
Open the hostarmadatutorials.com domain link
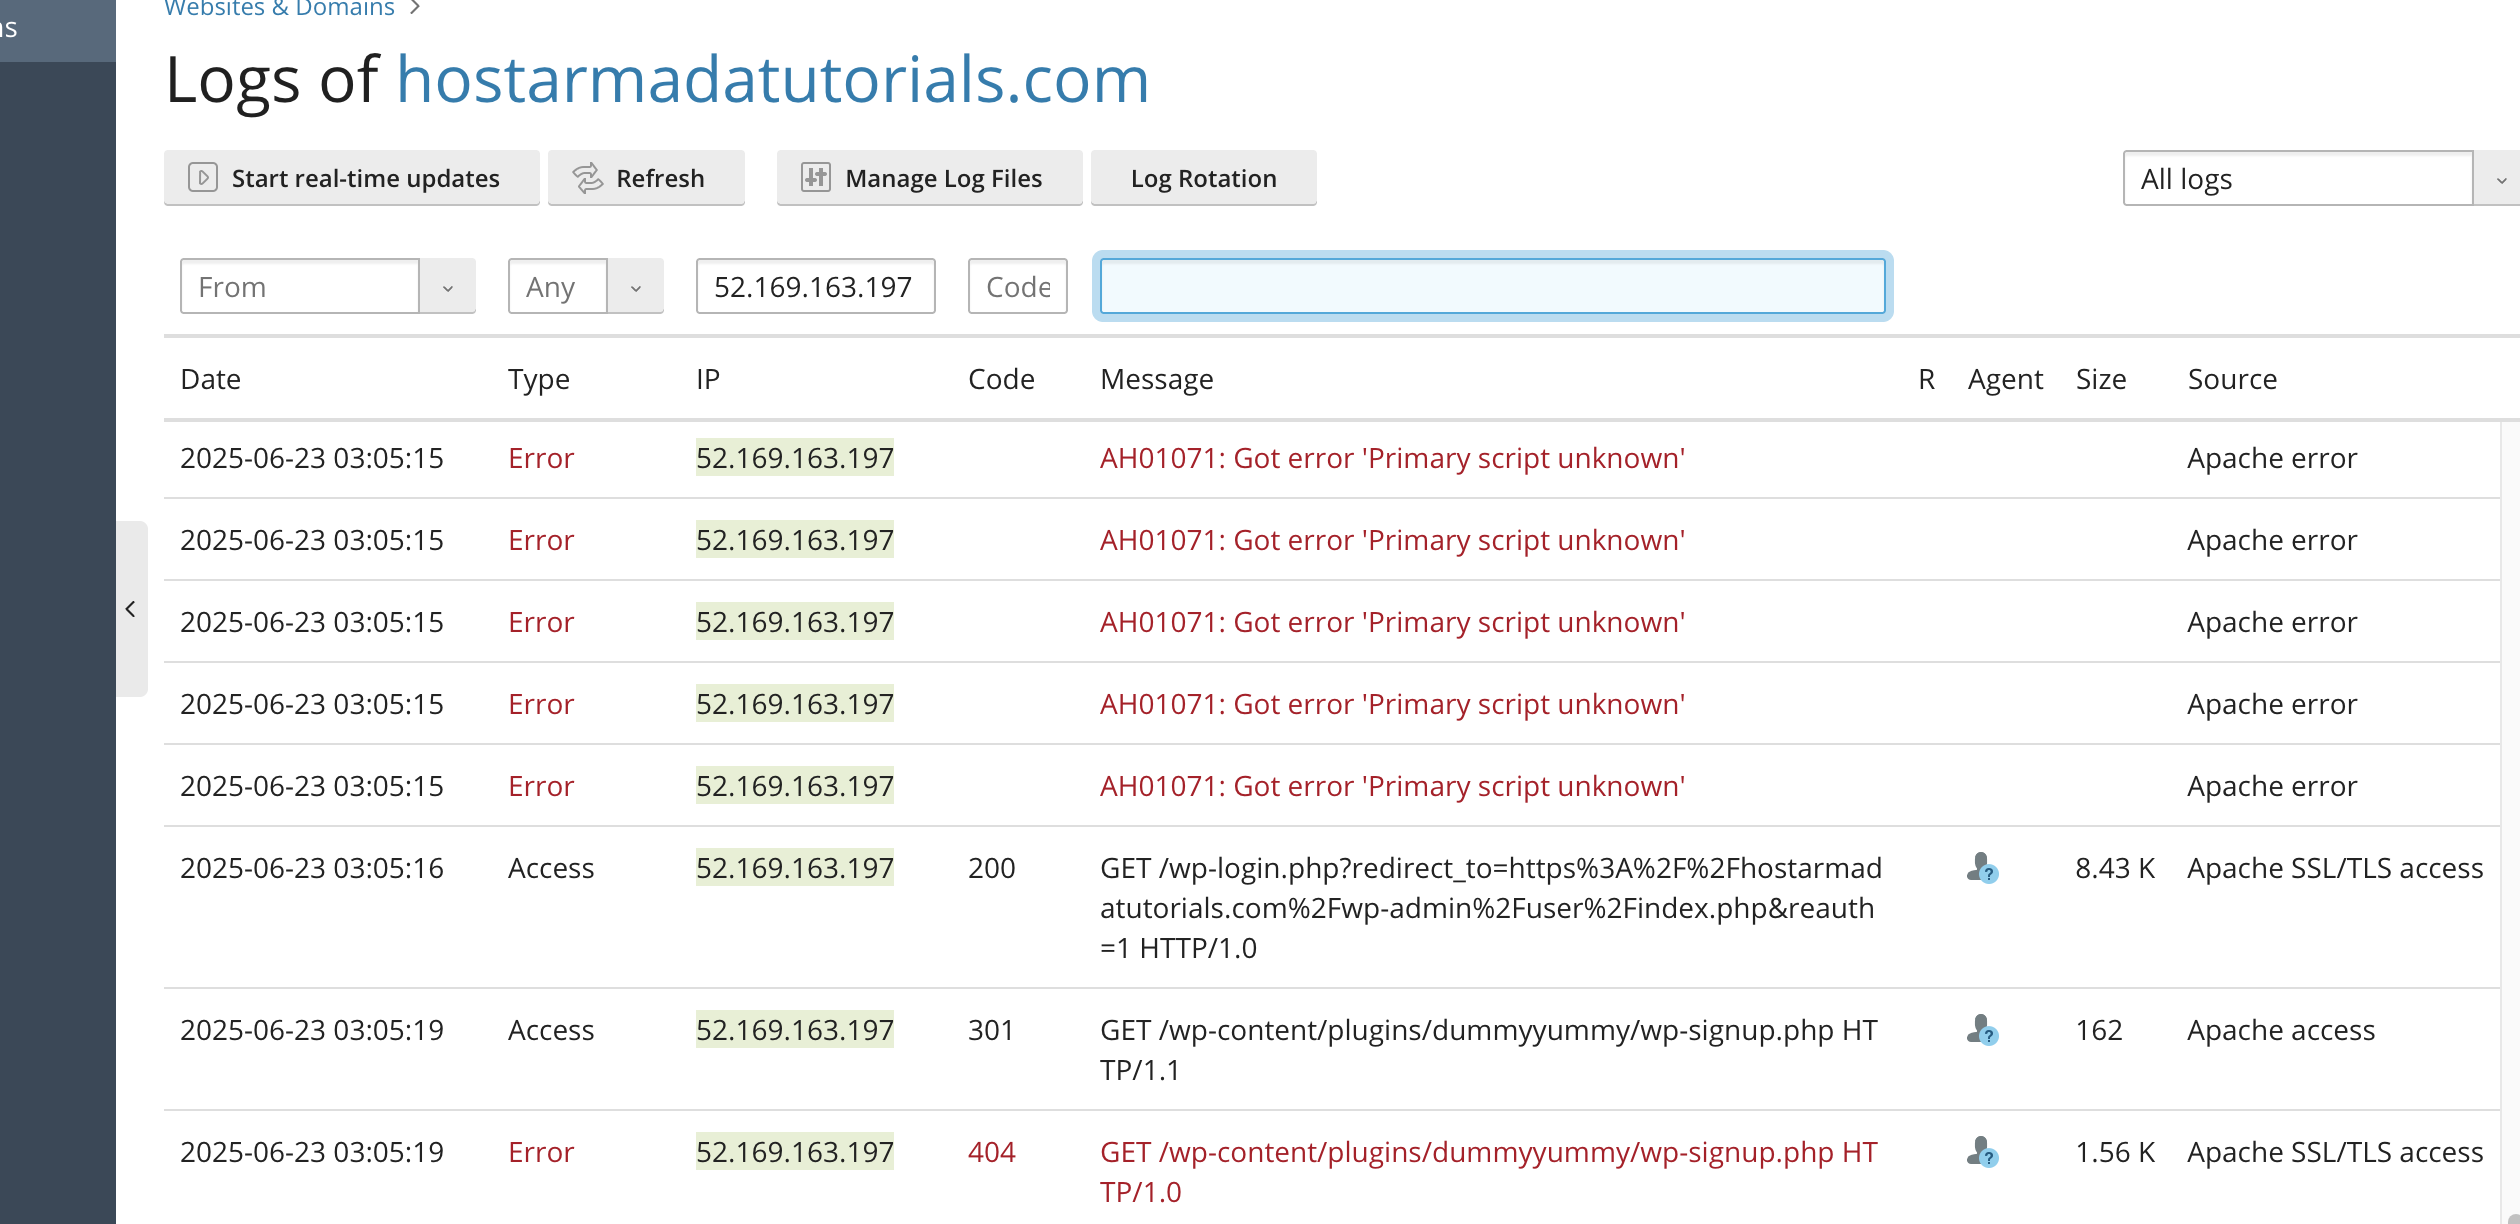pyautogui.click(x=772, y=79)
